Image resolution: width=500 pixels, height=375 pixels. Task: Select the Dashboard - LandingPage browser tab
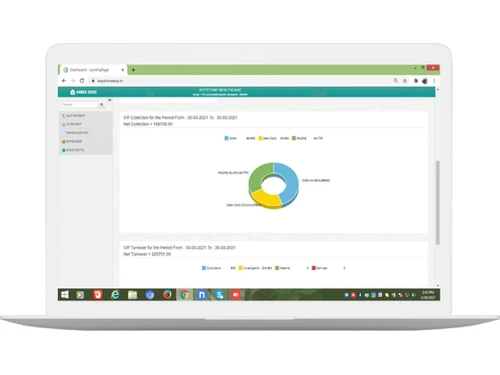(x=93, y=70)
